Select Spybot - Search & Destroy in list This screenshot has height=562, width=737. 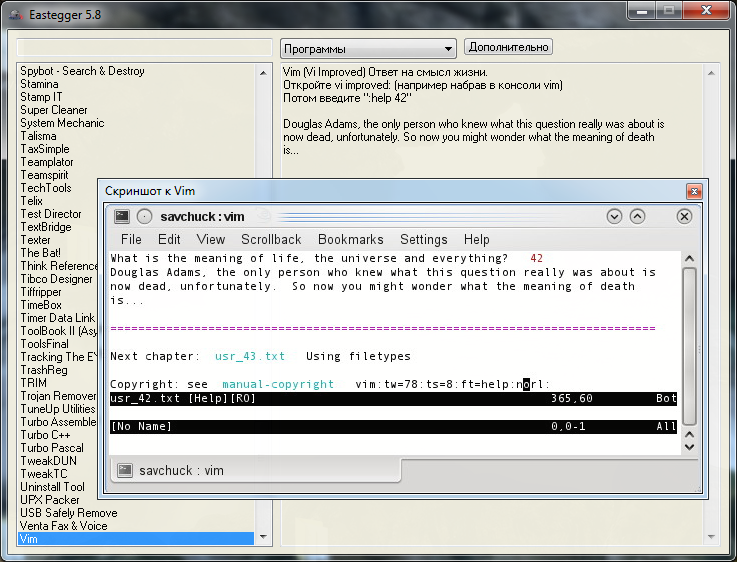pos(83,71)
